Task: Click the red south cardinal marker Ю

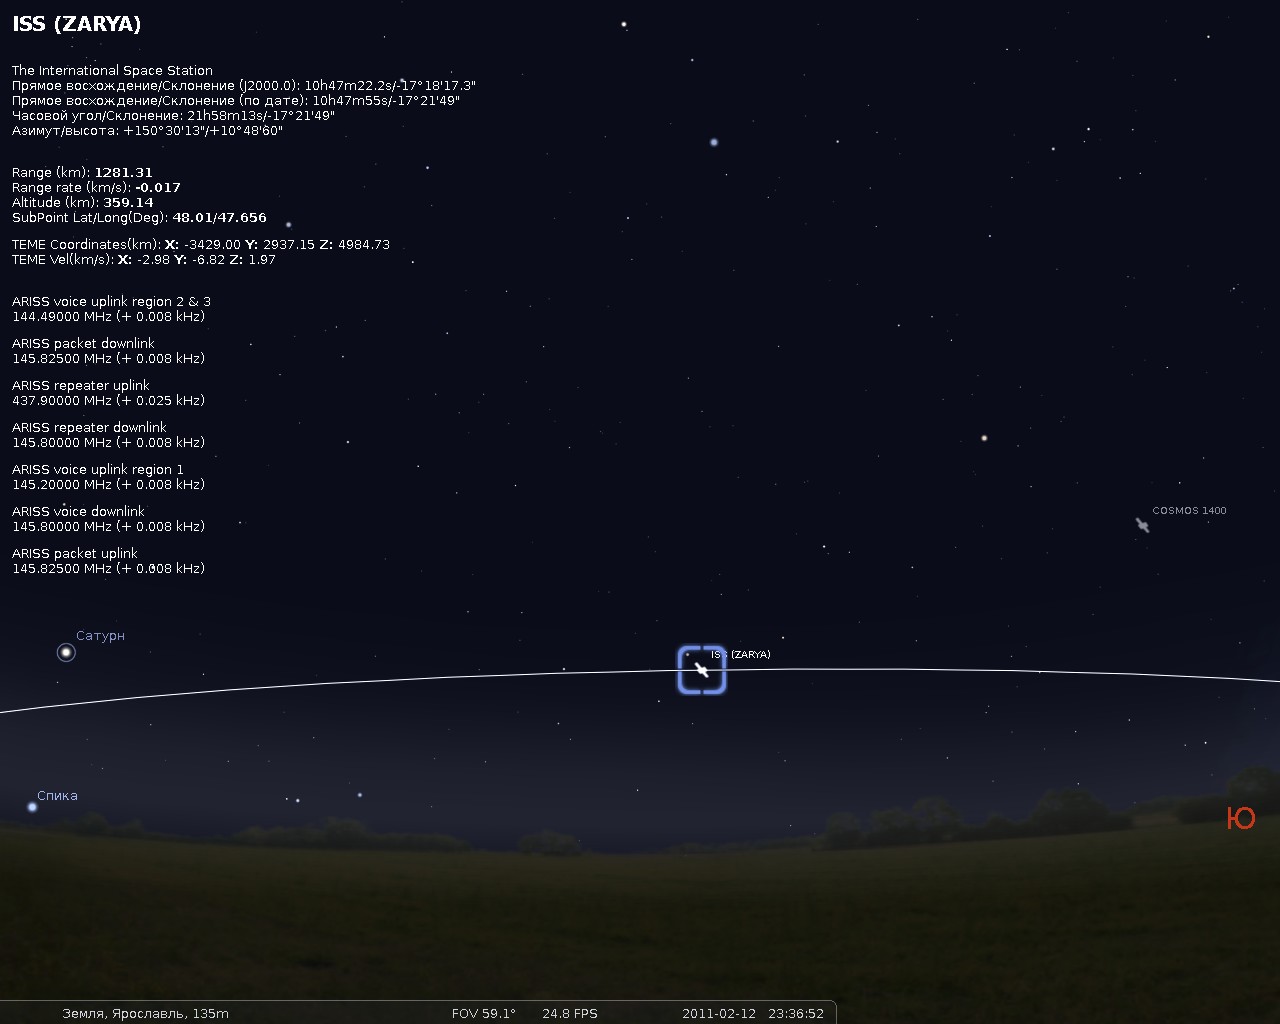Action: (1240, 818)
